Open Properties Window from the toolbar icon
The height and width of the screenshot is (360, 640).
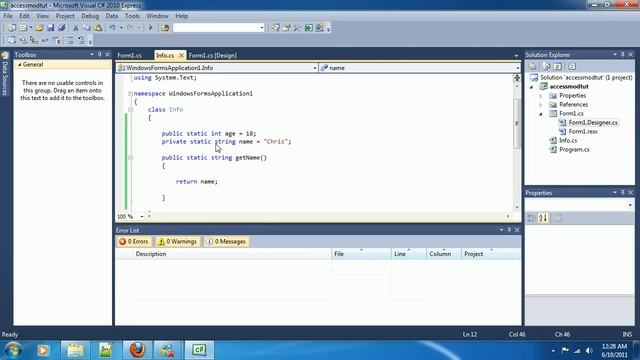point(287,28)
